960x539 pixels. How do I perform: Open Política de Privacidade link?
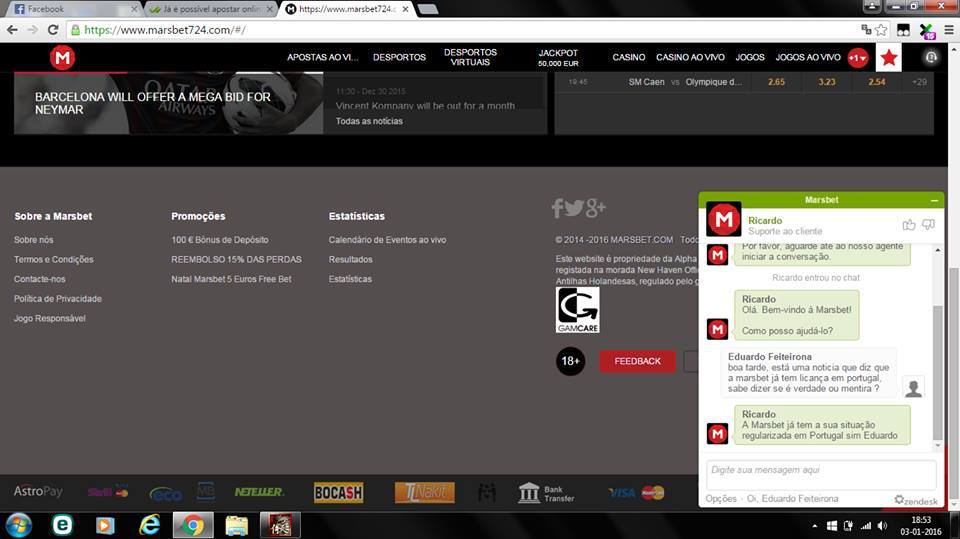[x=58, y=299]
